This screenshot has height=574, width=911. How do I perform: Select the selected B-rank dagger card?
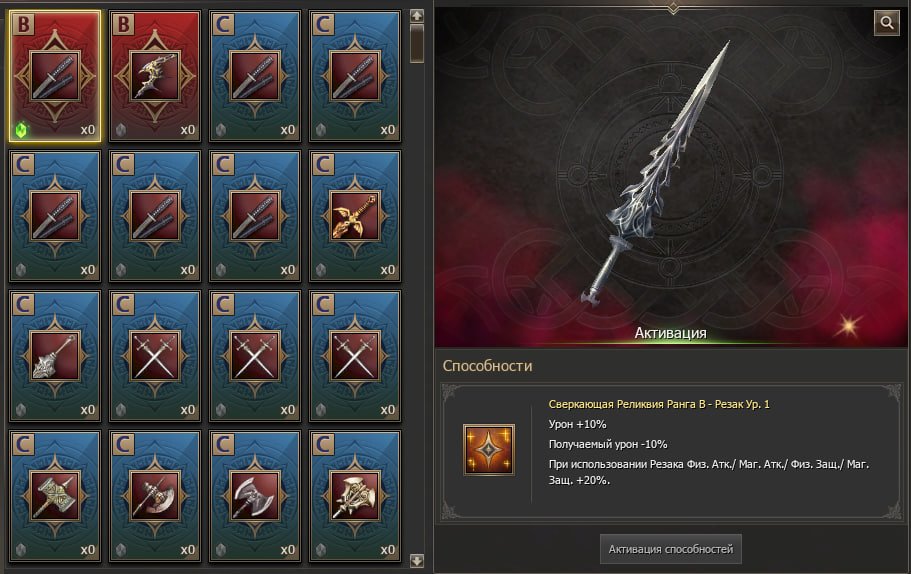(x=55, y=76)
